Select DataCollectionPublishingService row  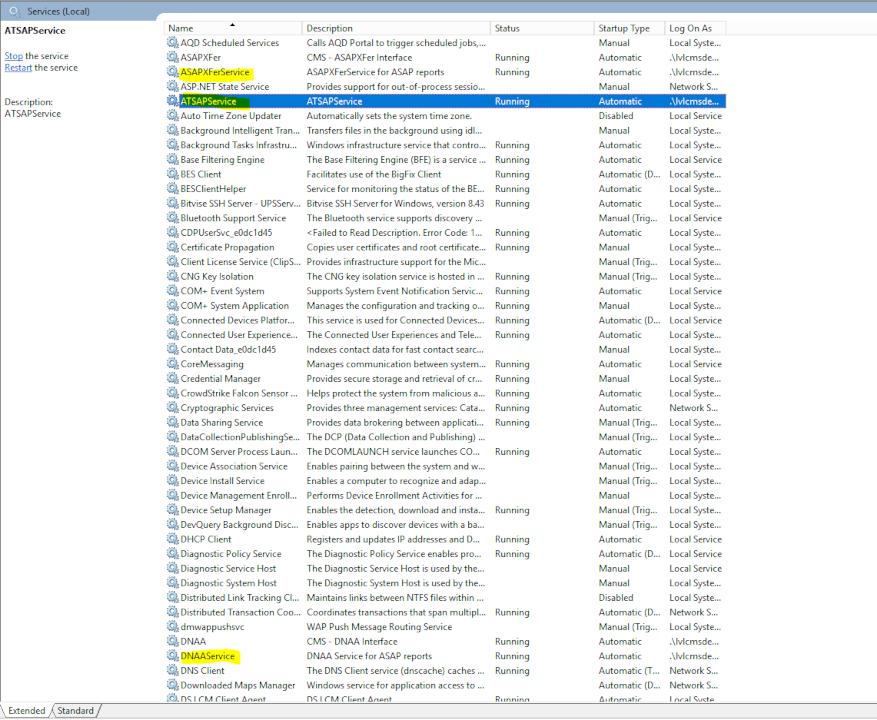tap(445, 437)
